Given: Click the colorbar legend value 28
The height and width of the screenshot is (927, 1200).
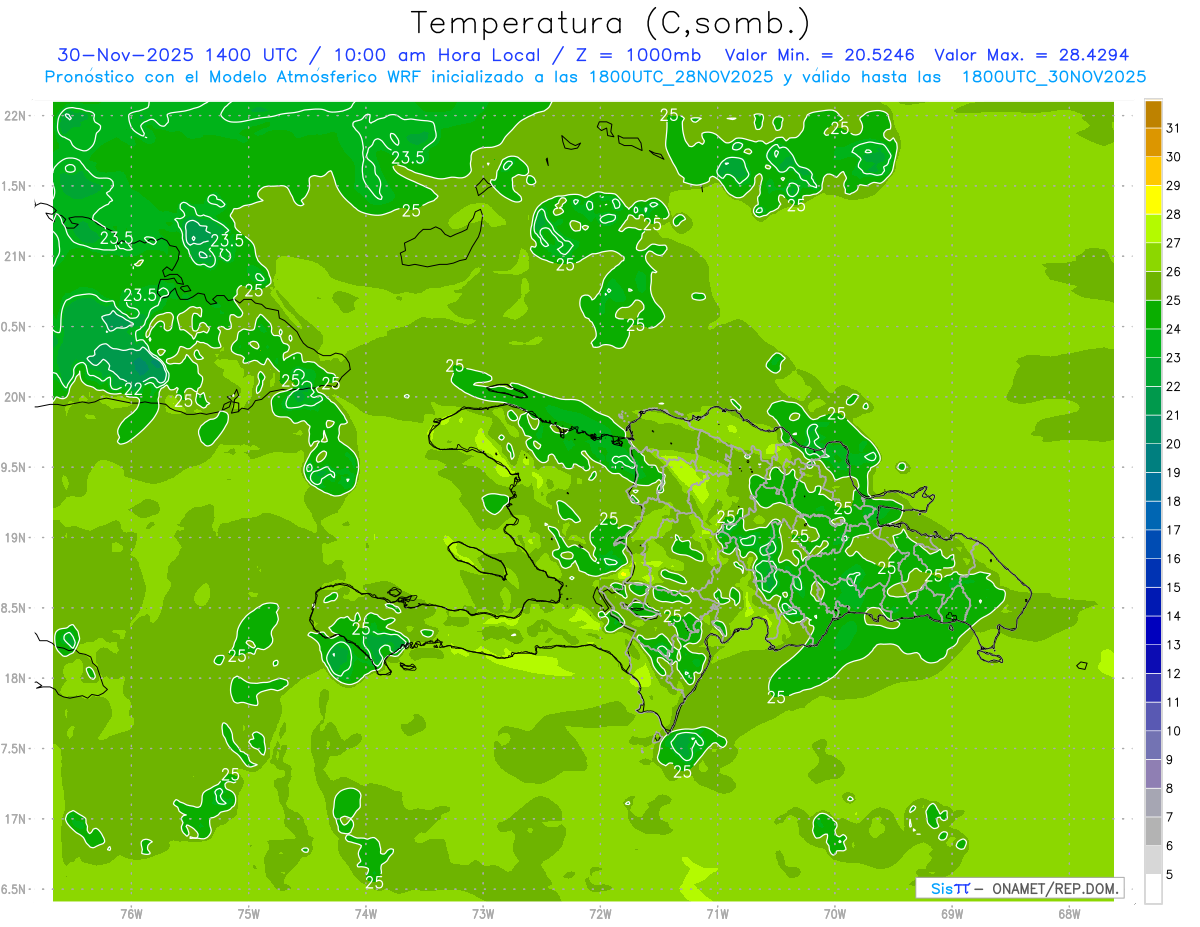Looking at the screenshot, I should [1173, 214].
